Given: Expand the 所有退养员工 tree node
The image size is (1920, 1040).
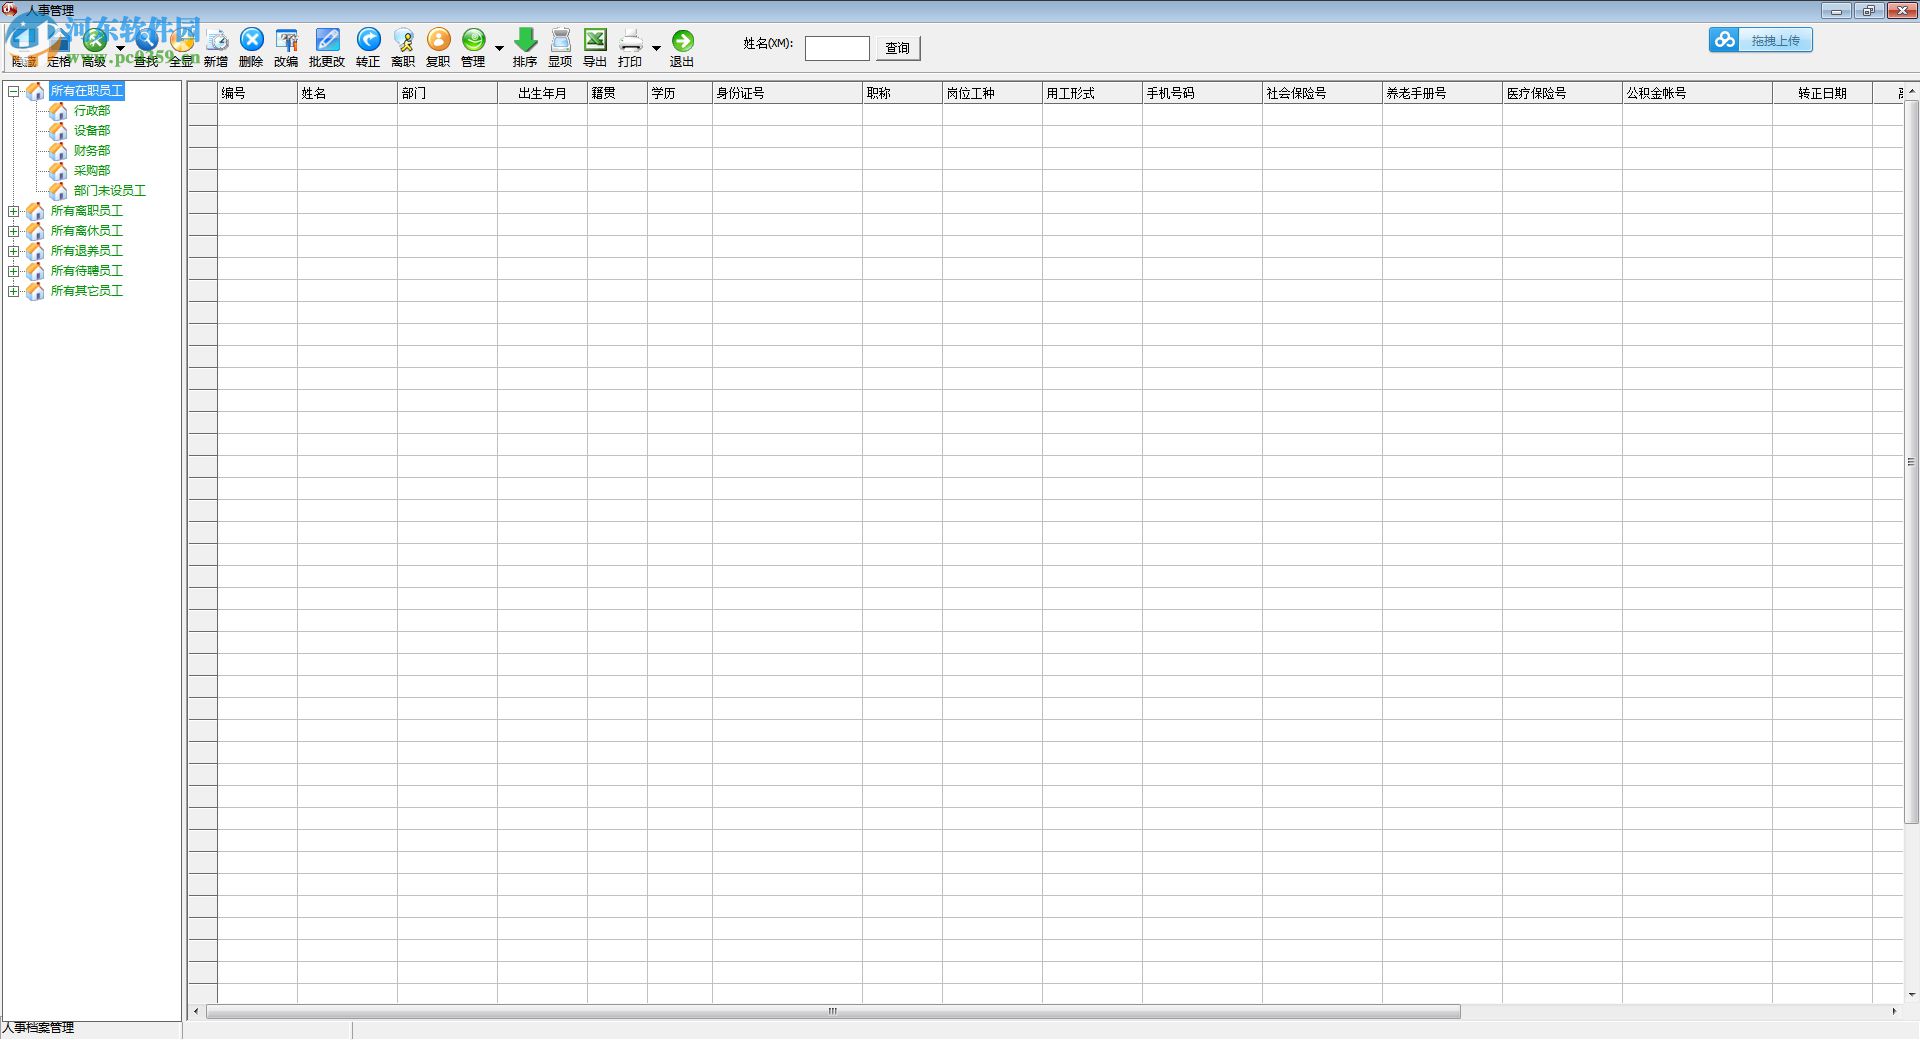Looking at the screenshot, I should click(x=14, y=251).
